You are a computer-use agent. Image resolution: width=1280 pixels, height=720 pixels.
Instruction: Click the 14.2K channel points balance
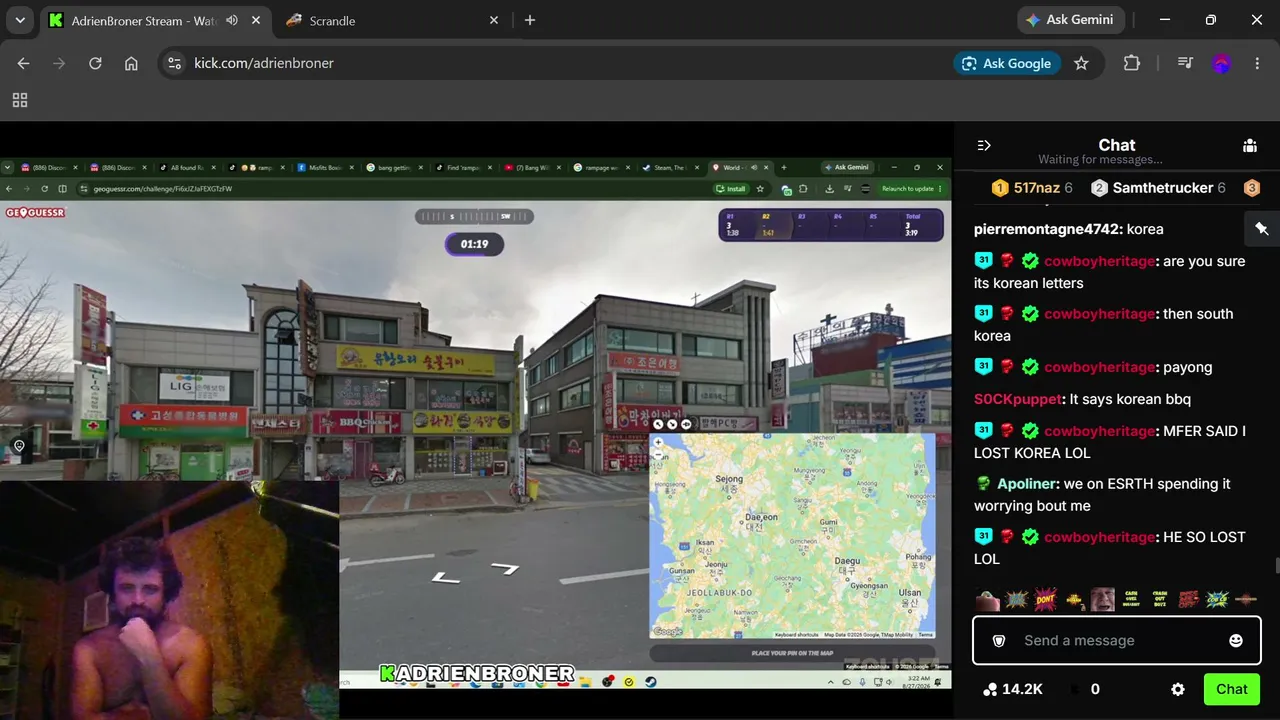[1013, 689]
